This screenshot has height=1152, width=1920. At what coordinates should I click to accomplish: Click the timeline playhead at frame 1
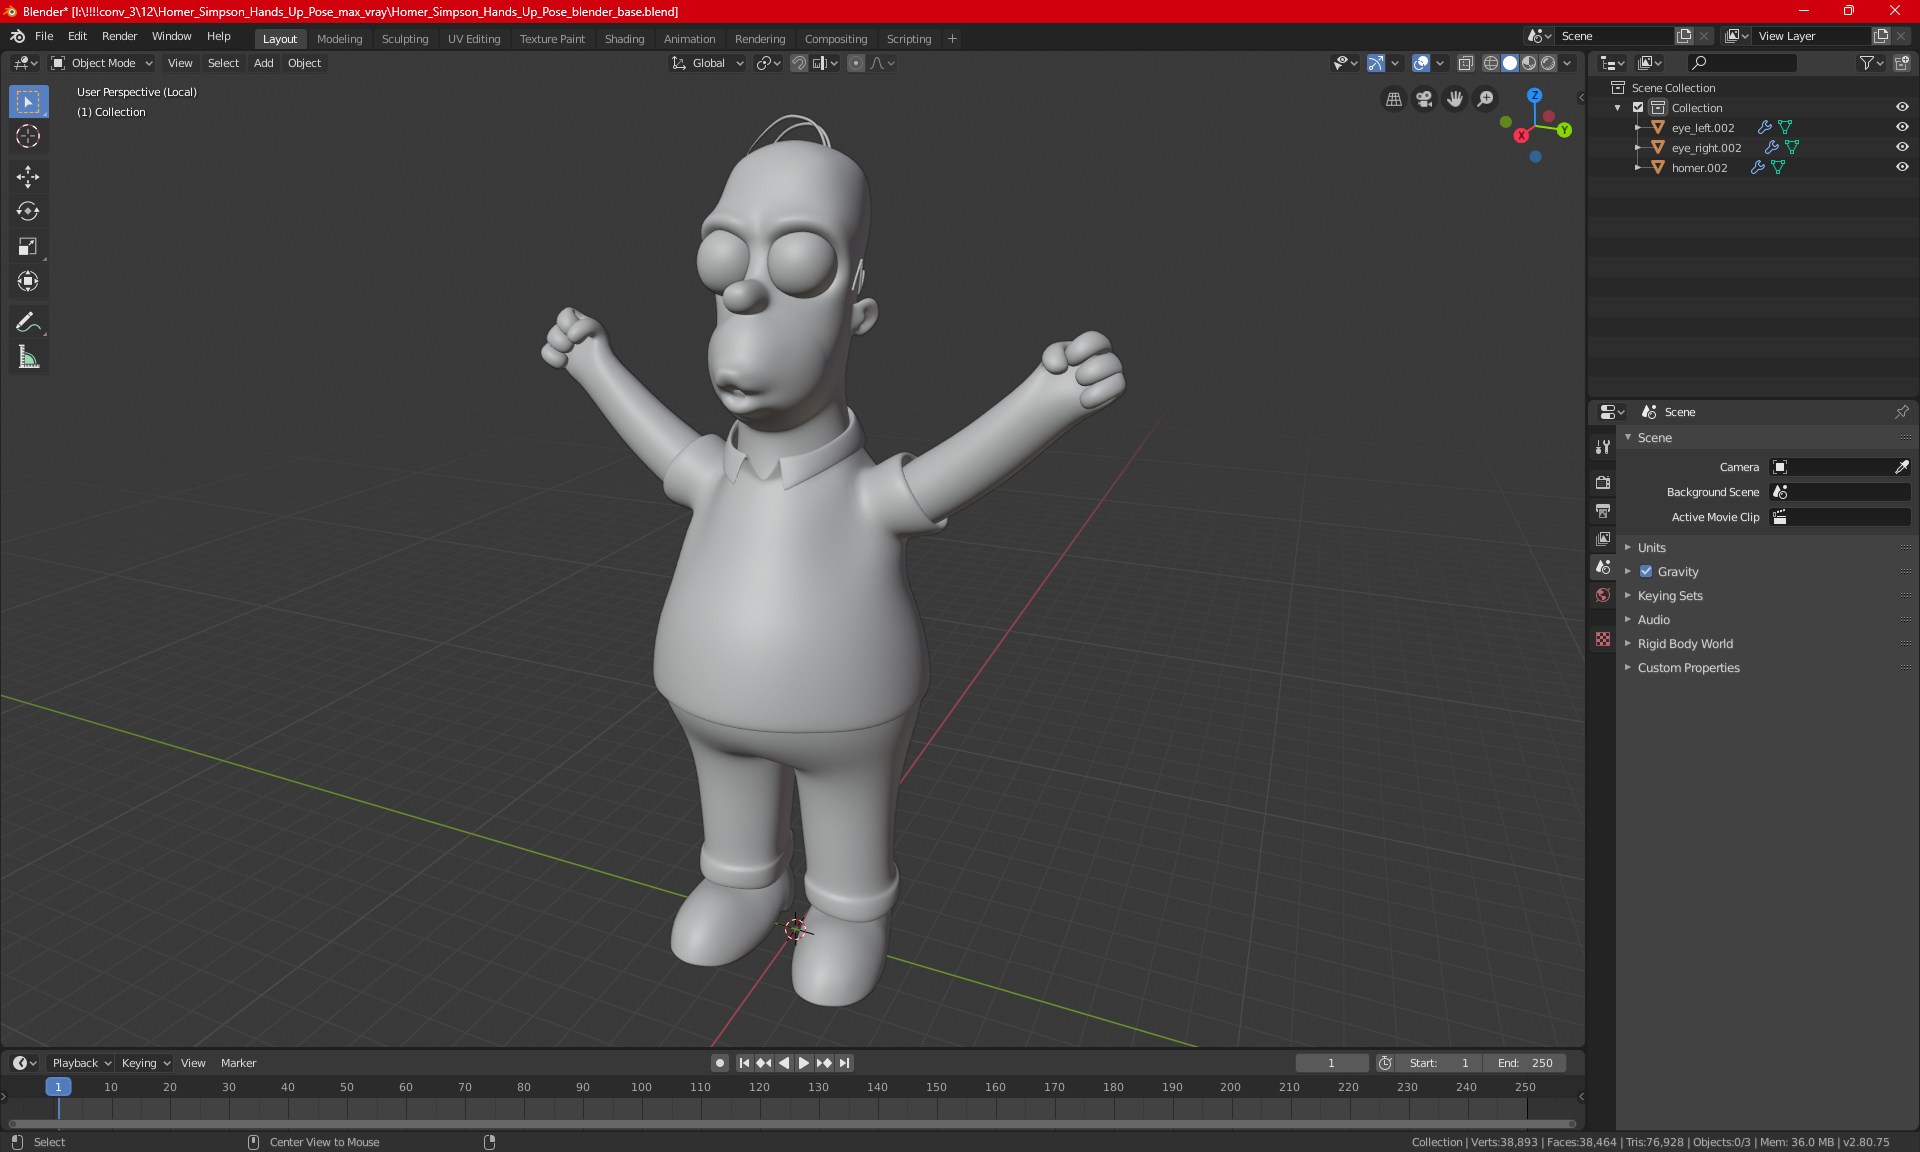pos(58,1087)
